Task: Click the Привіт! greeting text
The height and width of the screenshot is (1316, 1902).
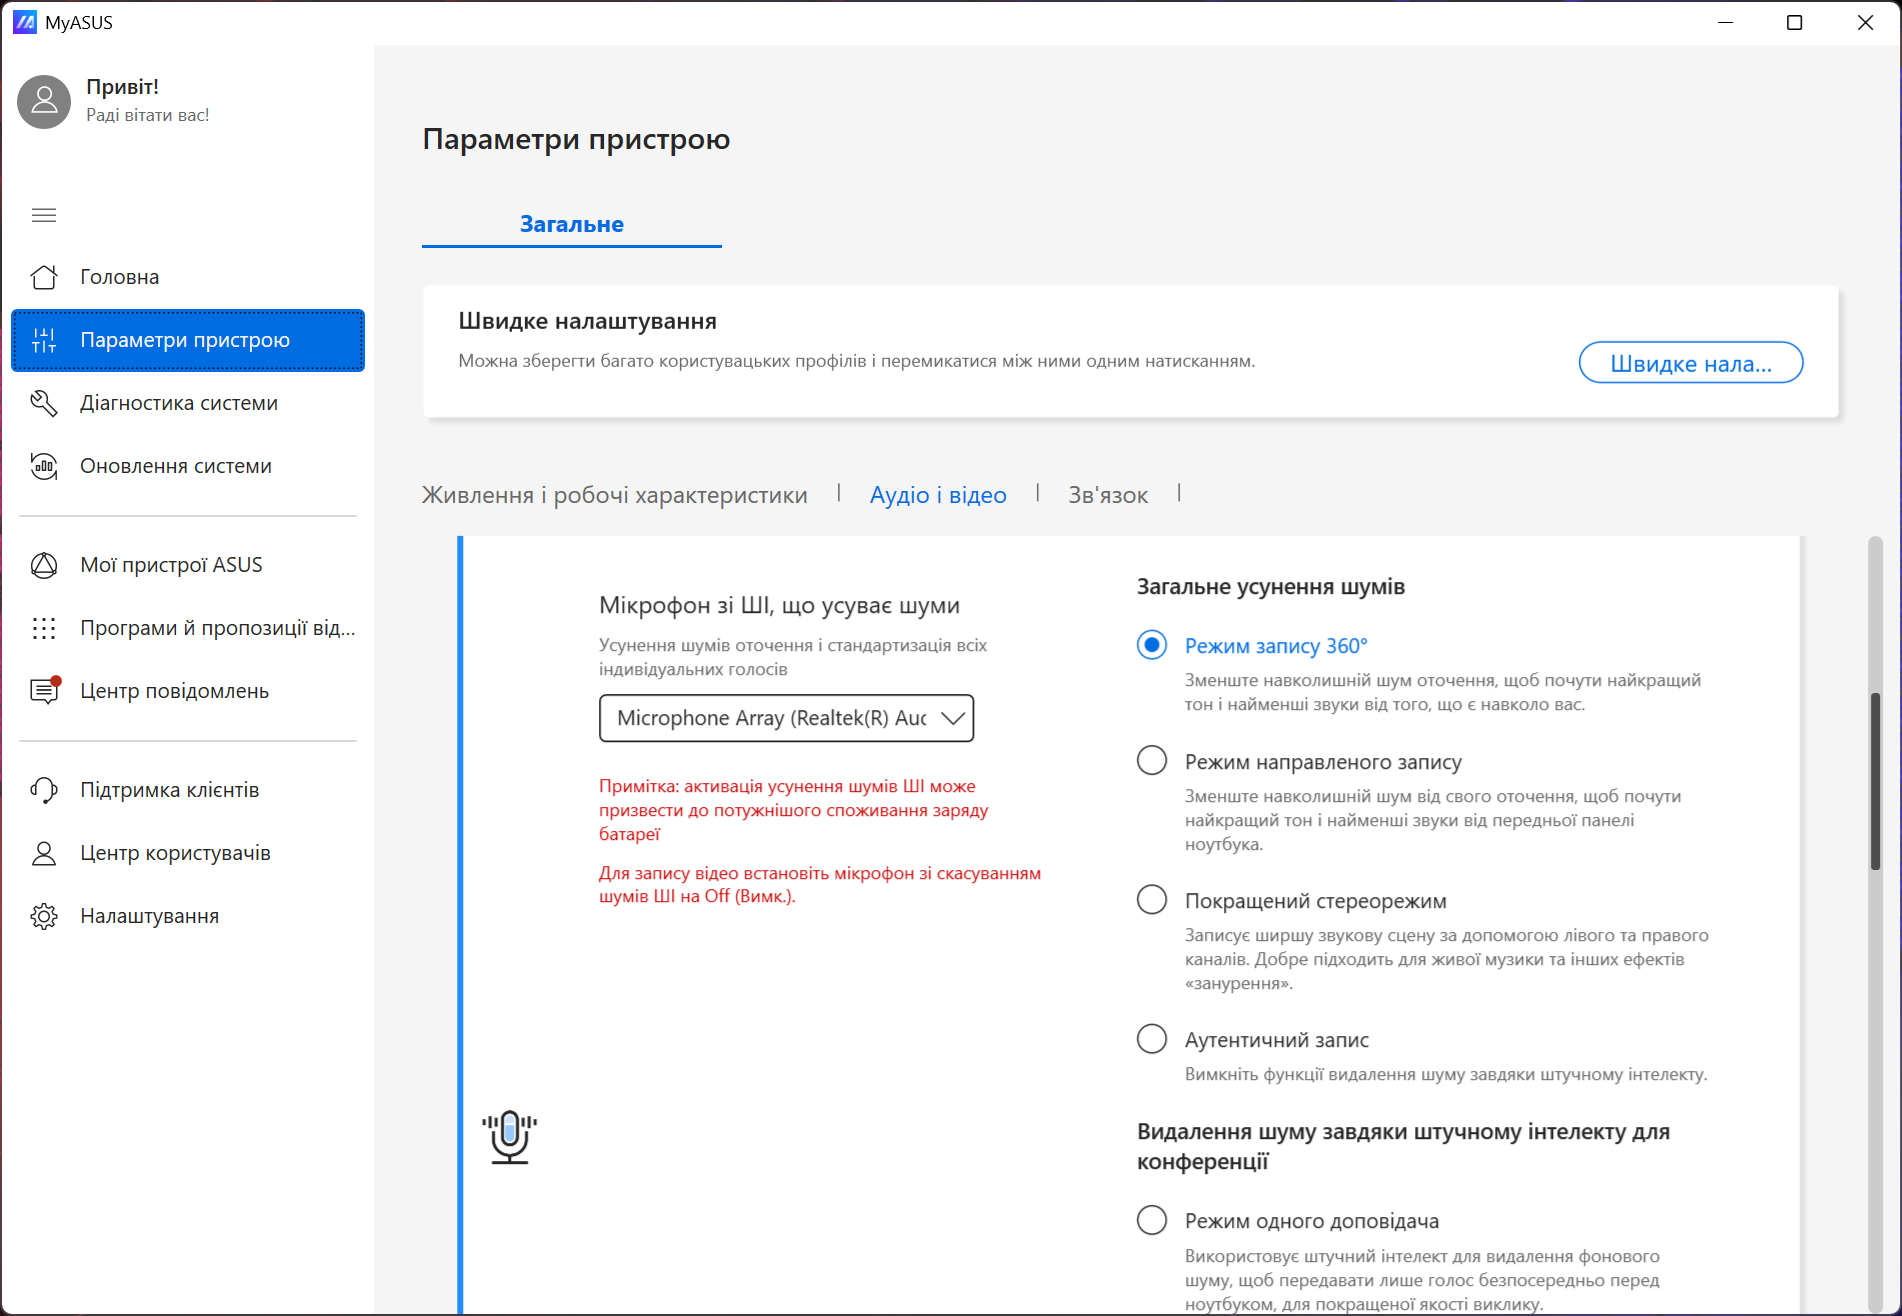Action: (122, 87)
